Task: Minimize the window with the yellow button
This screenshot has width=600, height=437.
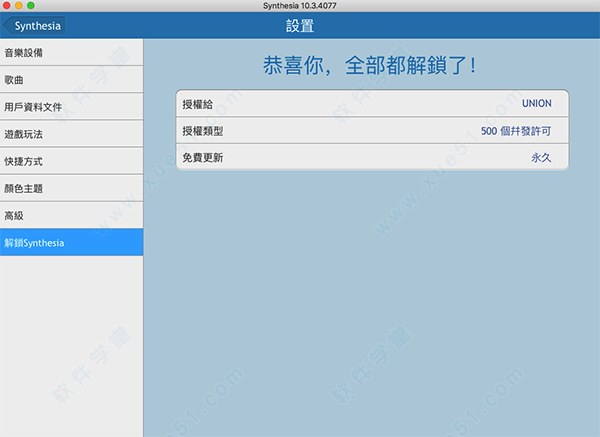Action: pos(19,5)
